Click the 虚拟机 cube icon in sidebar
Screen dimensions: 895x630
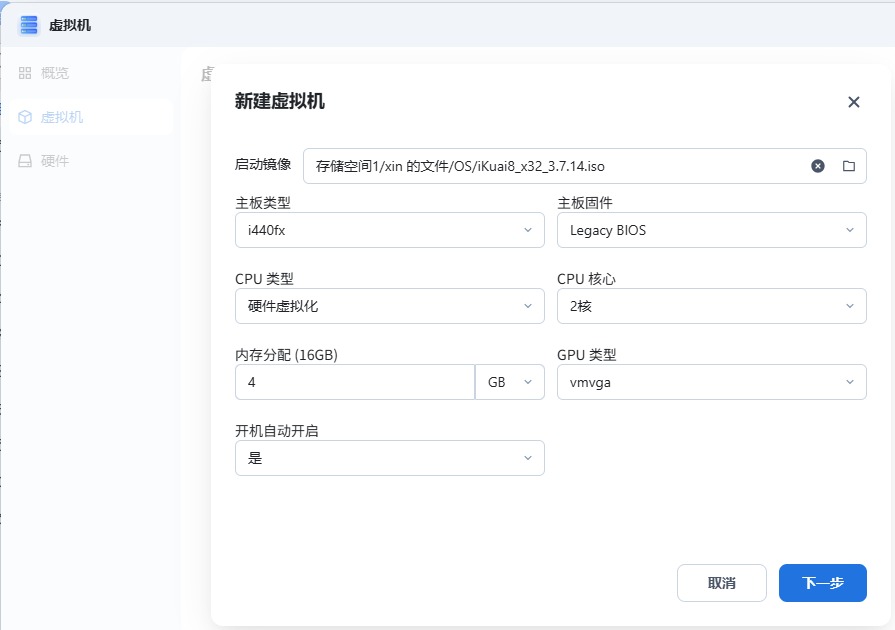25,117
